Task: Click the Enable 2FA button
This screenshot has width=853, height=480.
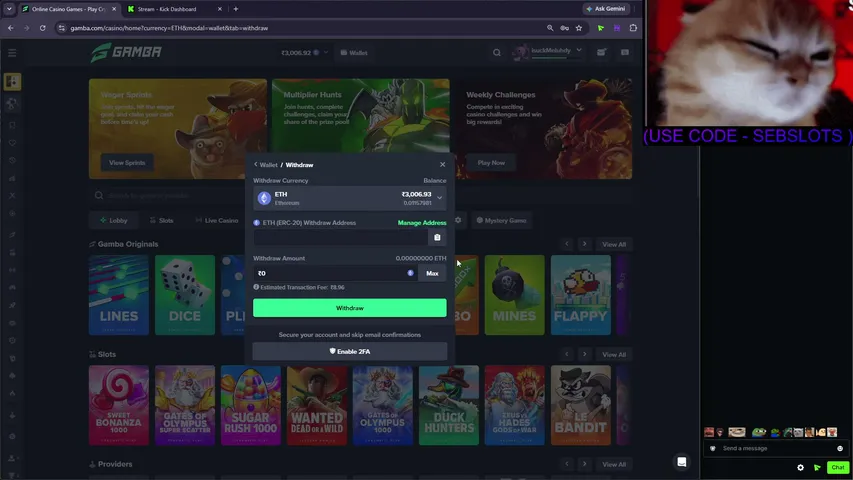Action: pyautogui.click(x=350, y=352)
